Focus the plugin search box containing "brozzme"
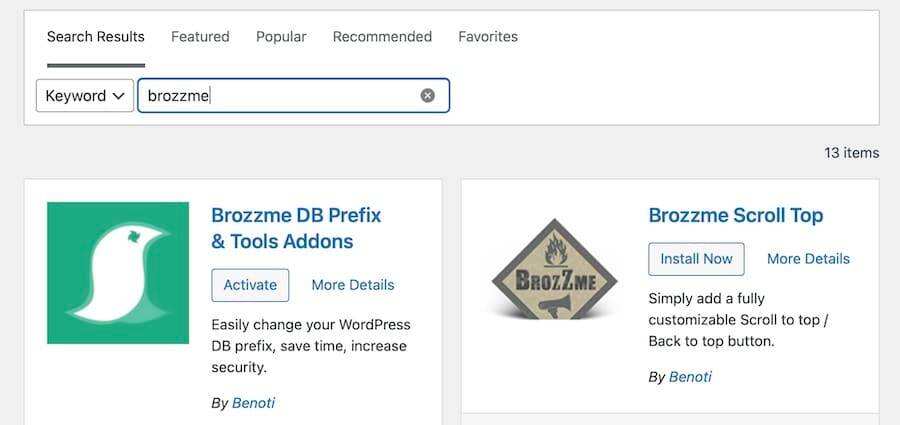Image resolution: width=900 pixels, height=425 pixels. click(280, 96)
